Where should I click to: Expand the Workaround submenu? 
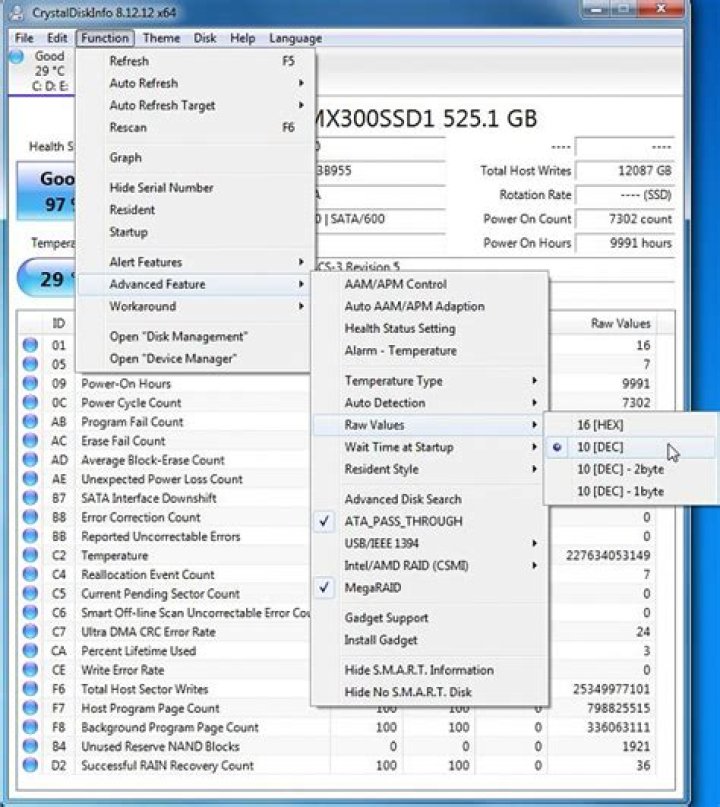195,306
